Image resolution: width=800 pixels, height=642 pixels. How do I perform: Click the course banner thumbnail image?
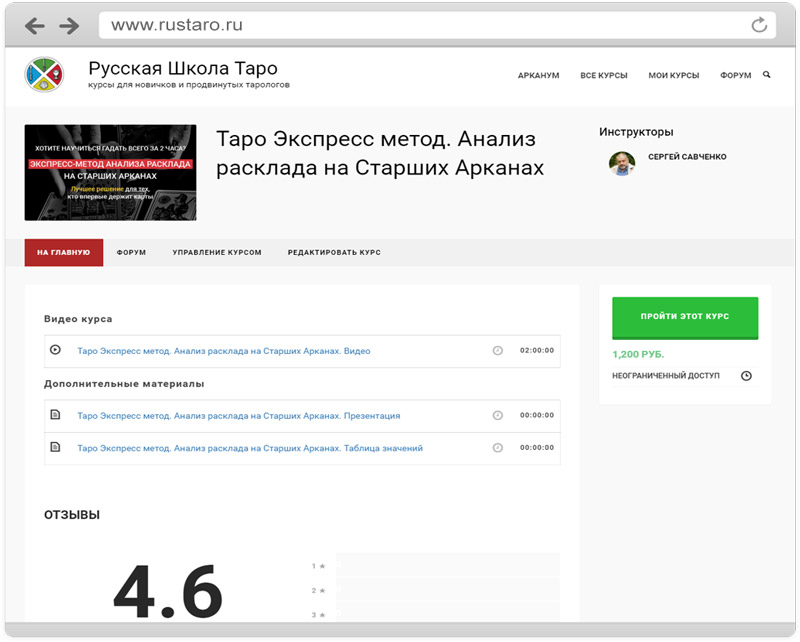pyautogui.click(x=110, y=172)
